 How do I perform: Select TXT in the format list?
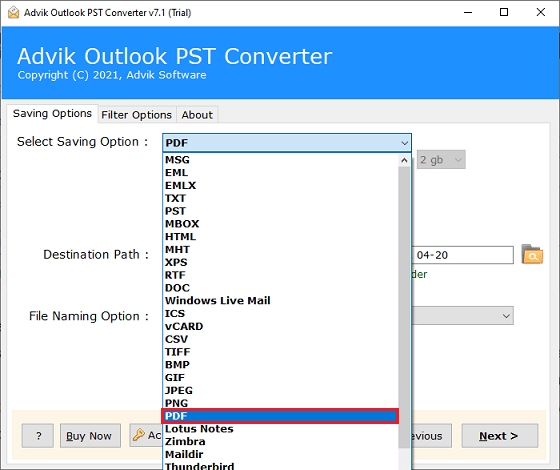[280, 198]
